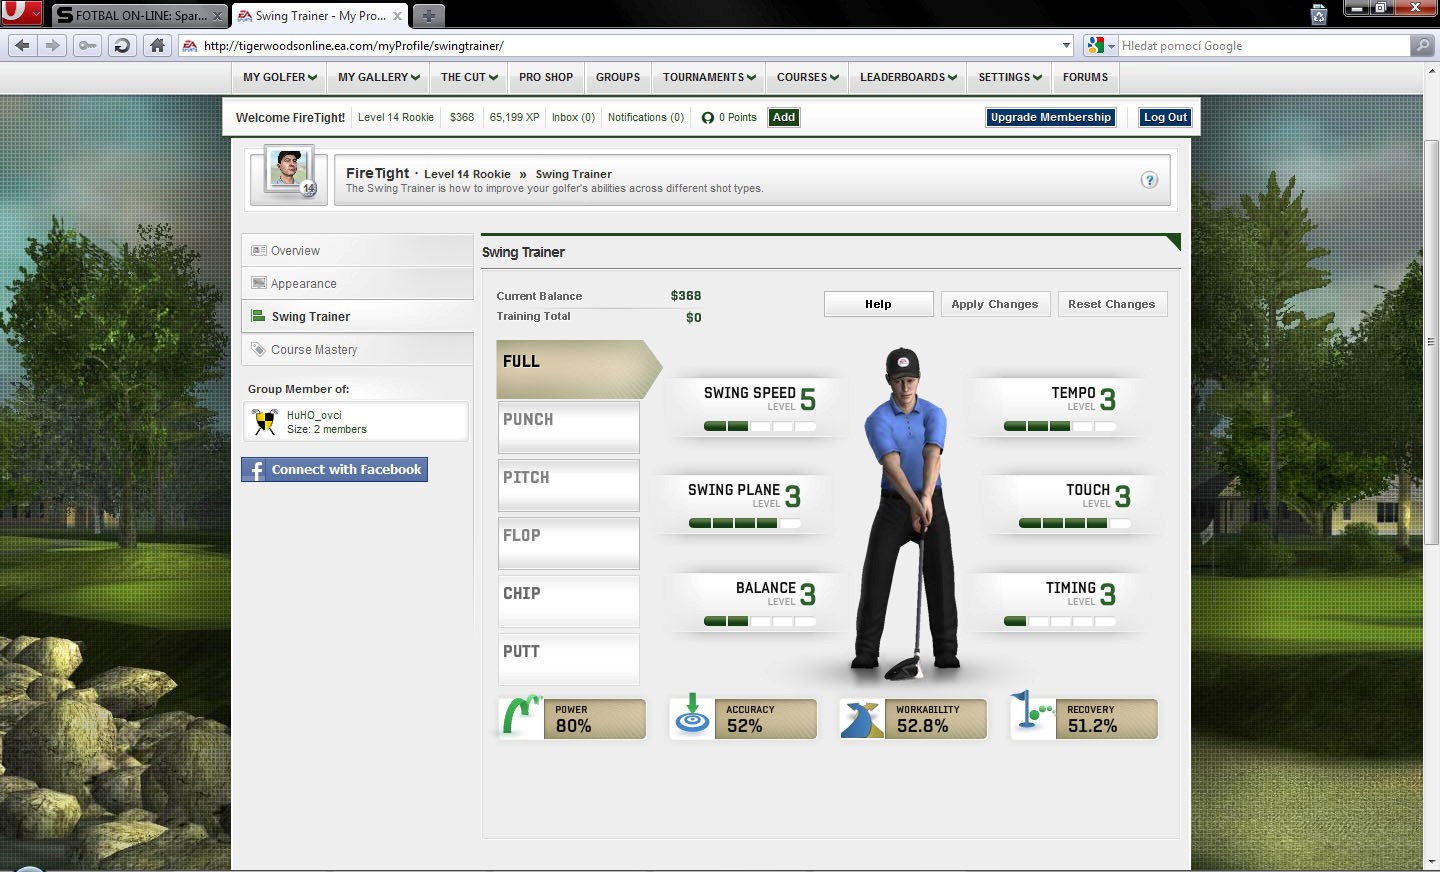Open the FORUMS menu item
This screenshot has height=872, width=1440.
[x=1085, y=77]
